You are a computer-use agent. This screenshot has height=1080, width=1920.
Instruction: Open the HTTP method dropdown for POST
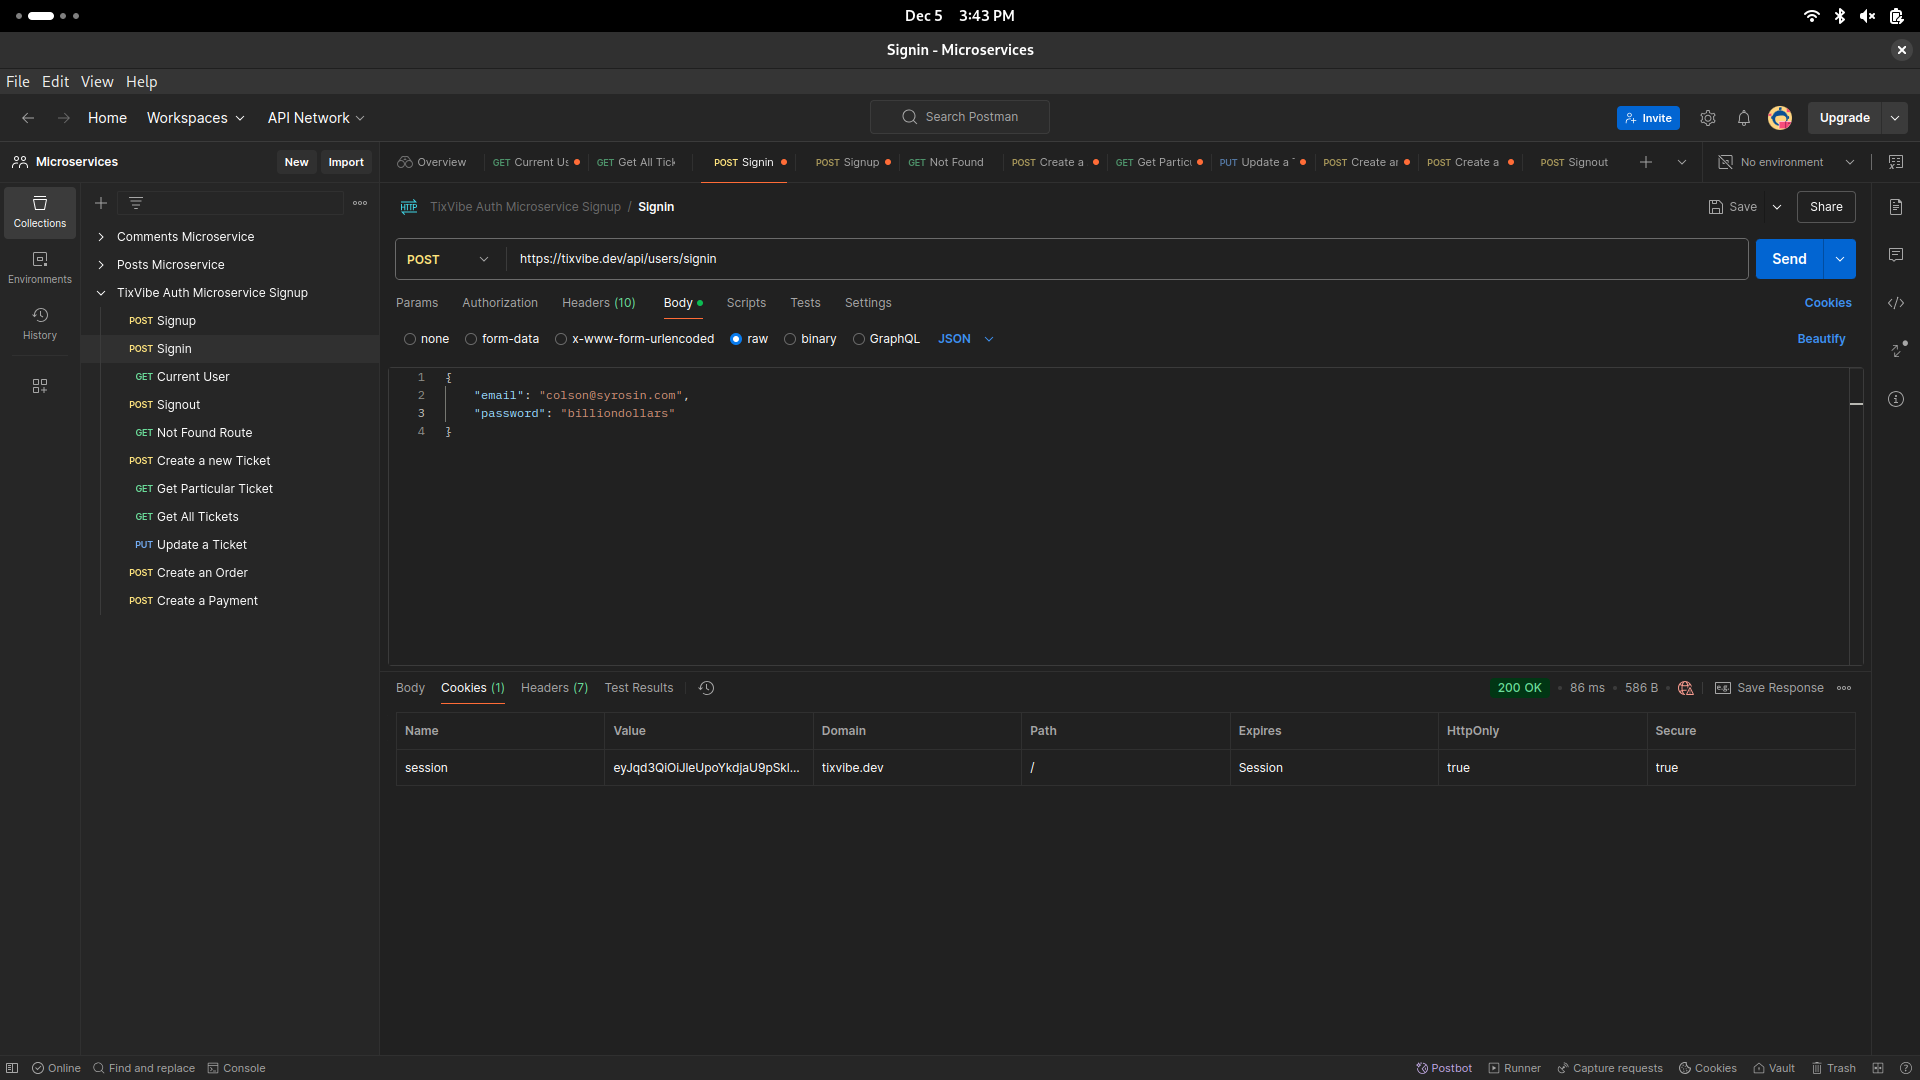[447, 258]
